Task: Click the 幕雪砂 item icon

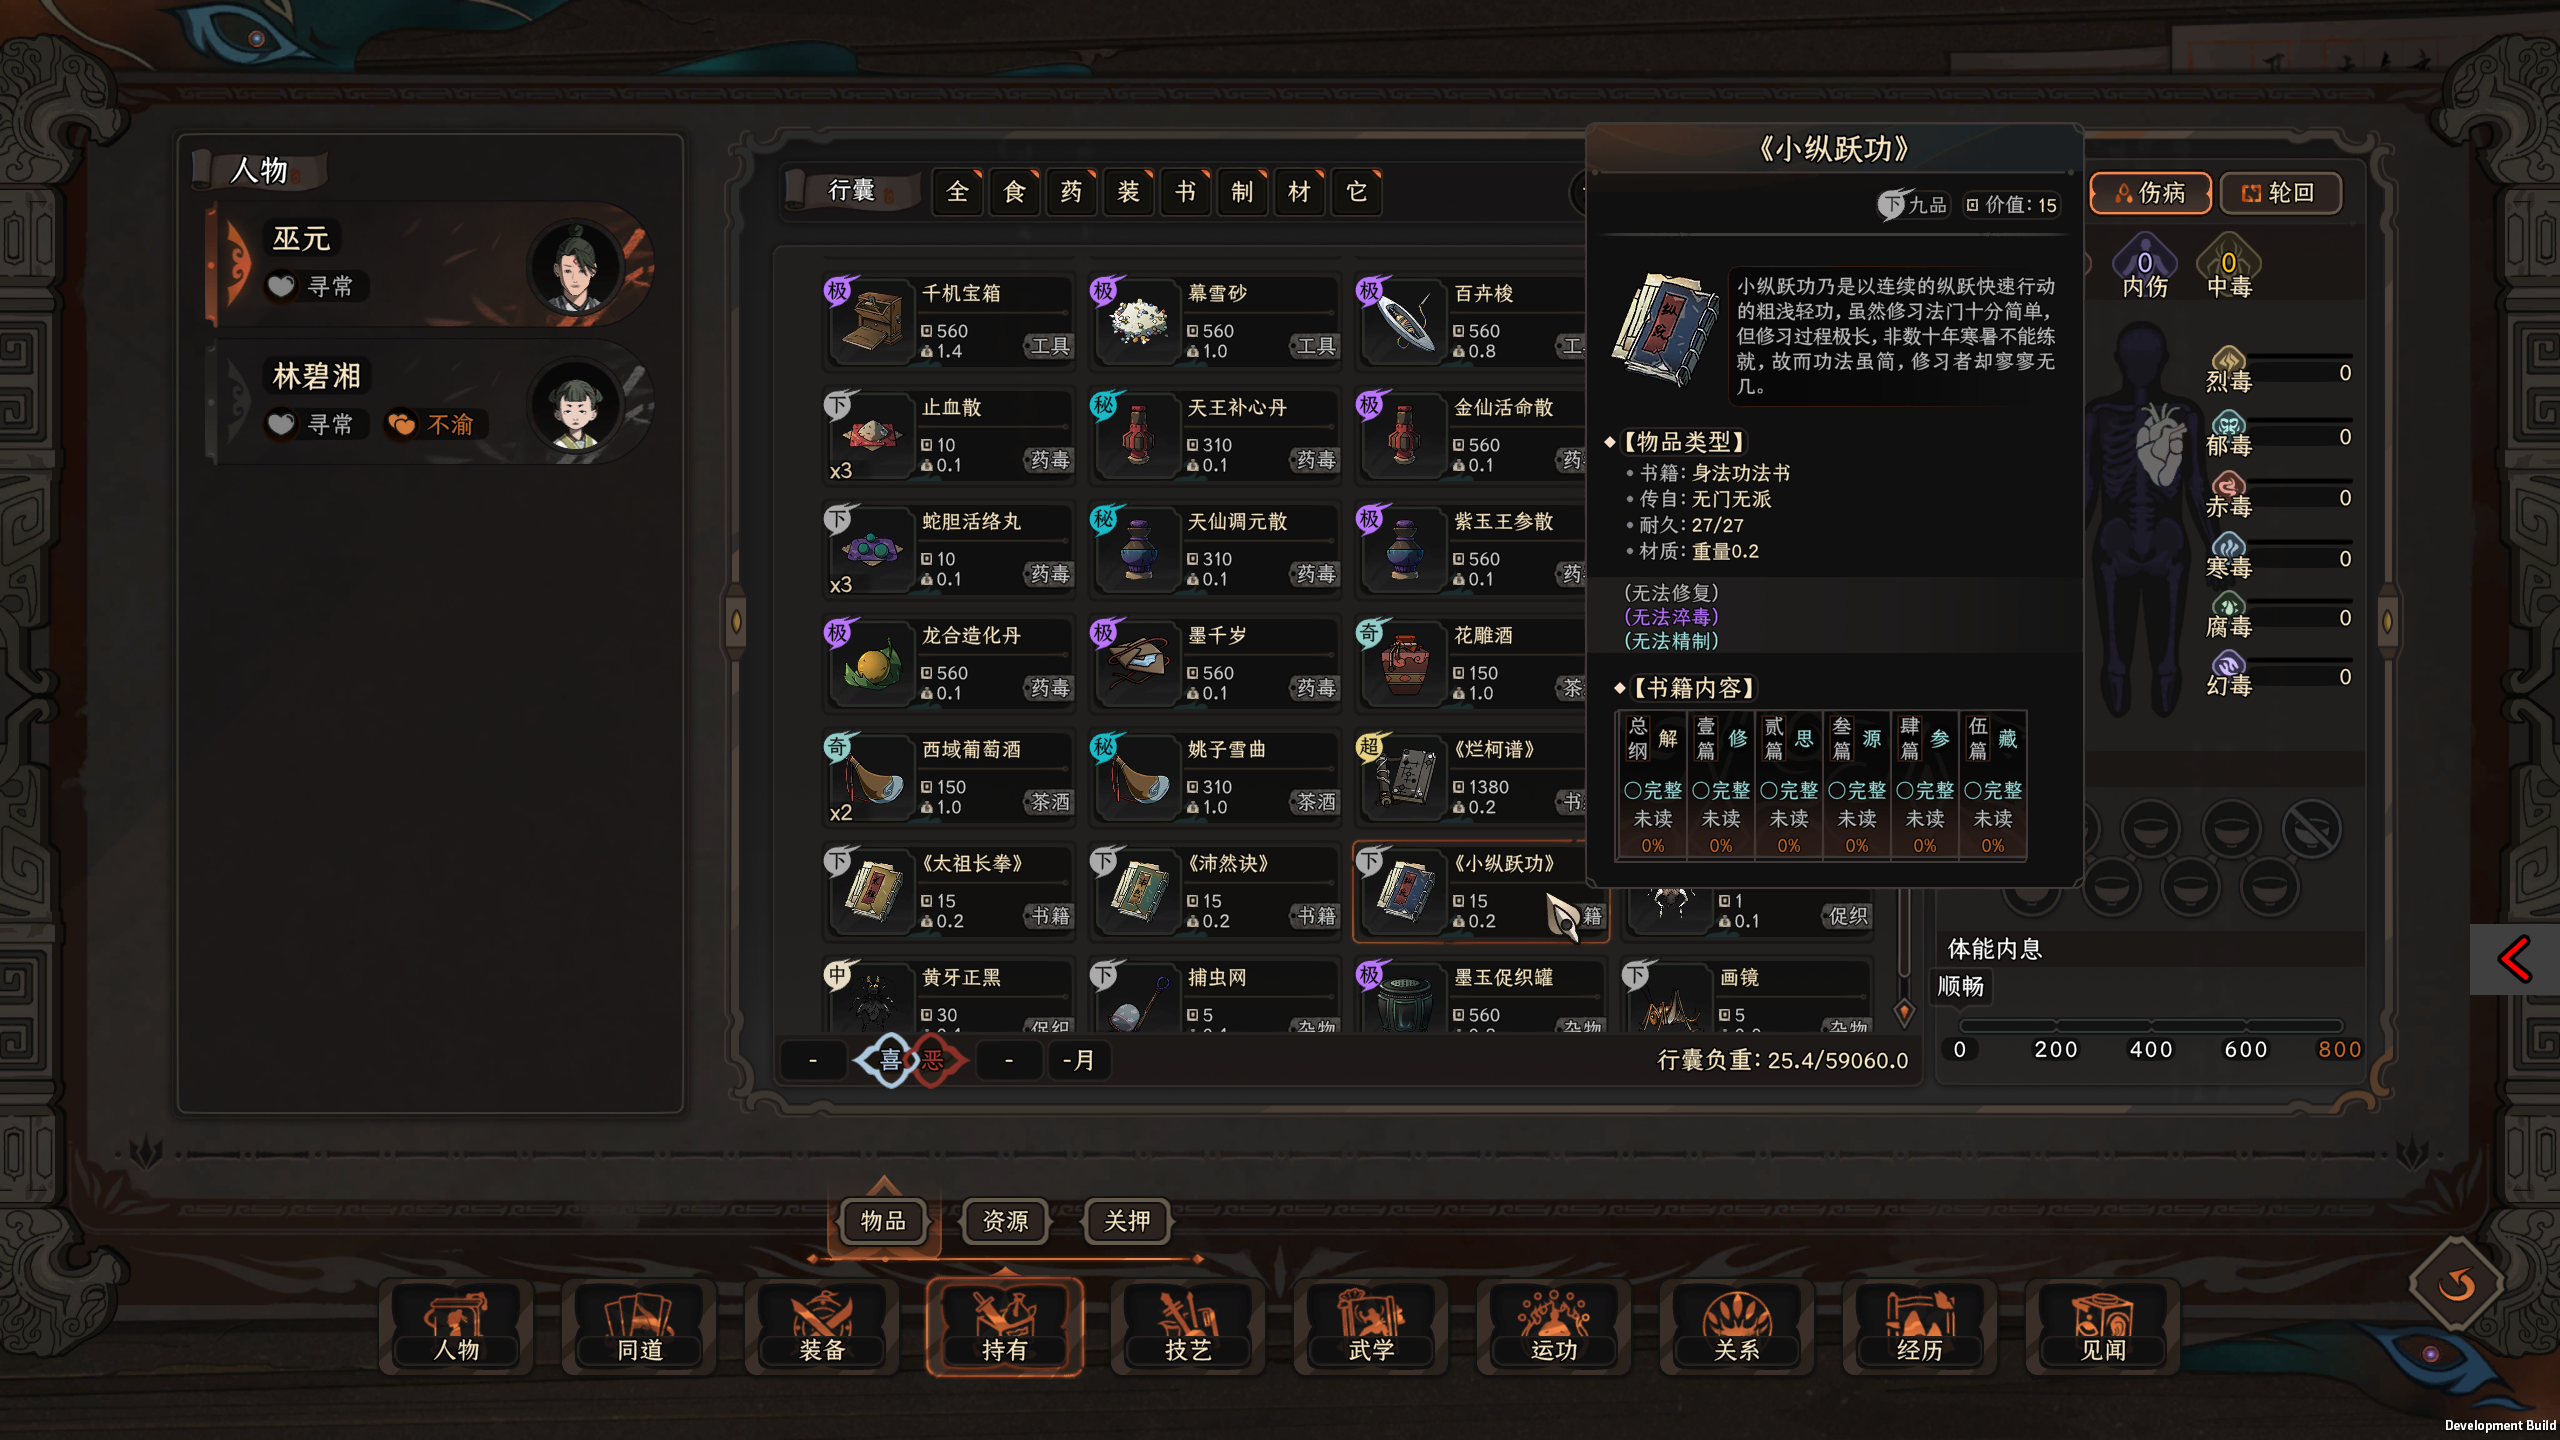Action: pos(1138,321)
